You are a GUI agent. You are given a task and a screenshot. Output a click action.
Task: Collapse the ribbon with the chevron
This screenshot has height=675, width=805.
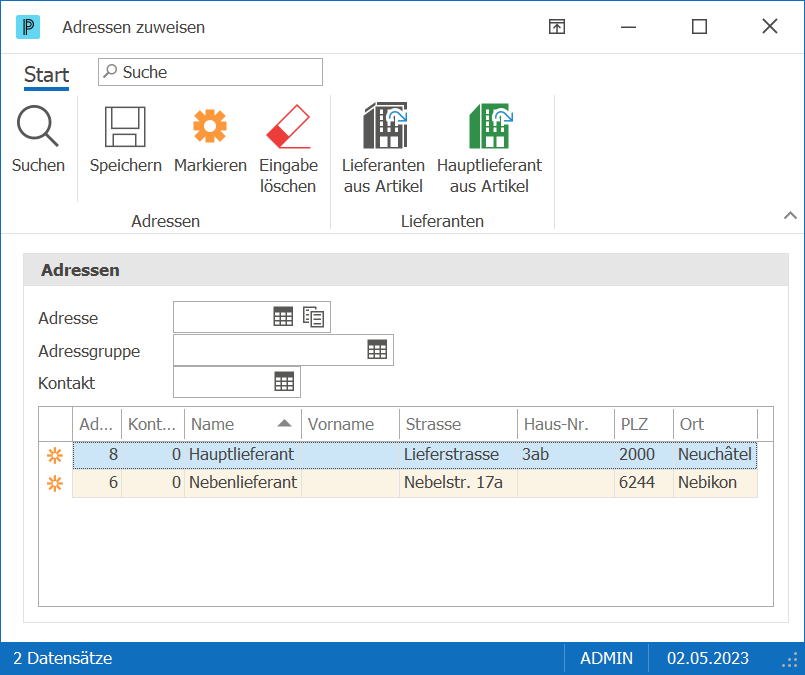coord(790,216)
